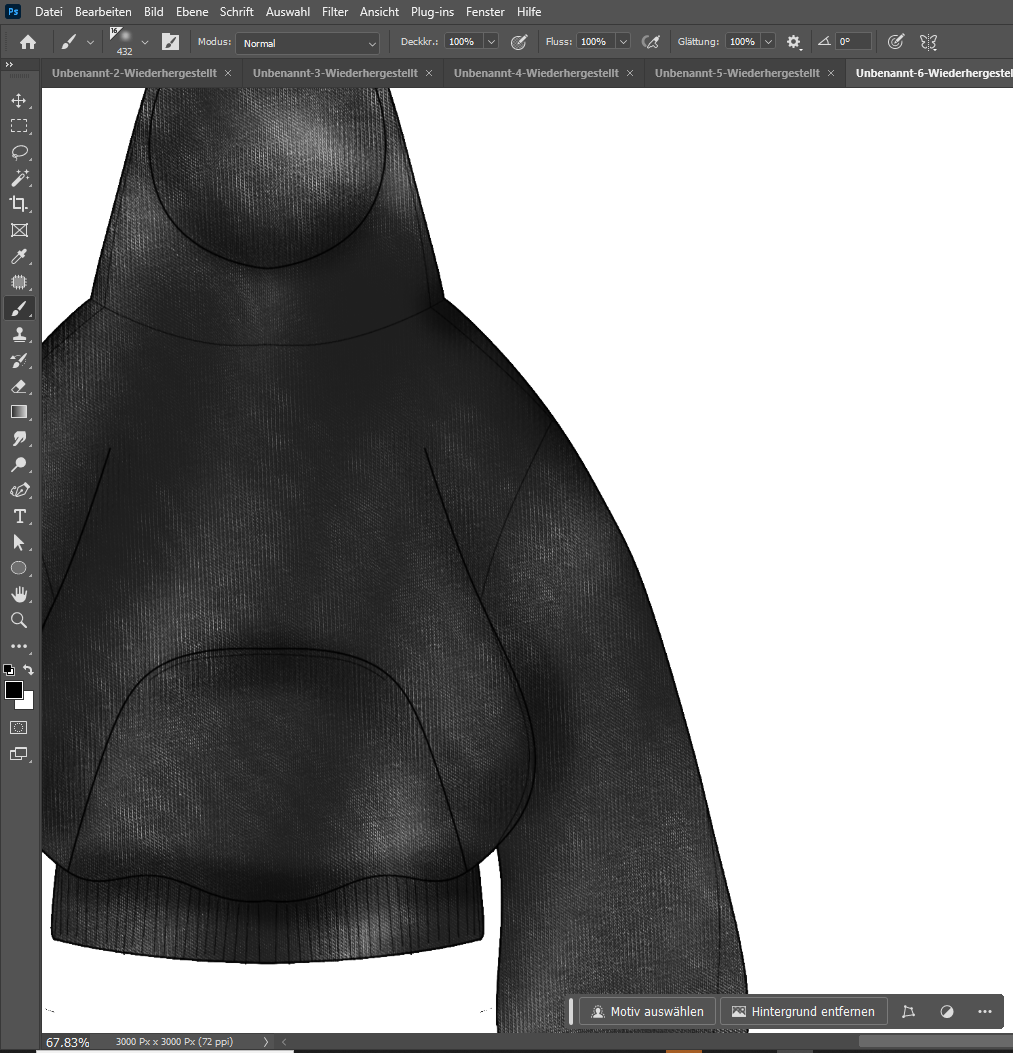
Task: Toggle pressure control for opacity
Action: tap(519, 42)
